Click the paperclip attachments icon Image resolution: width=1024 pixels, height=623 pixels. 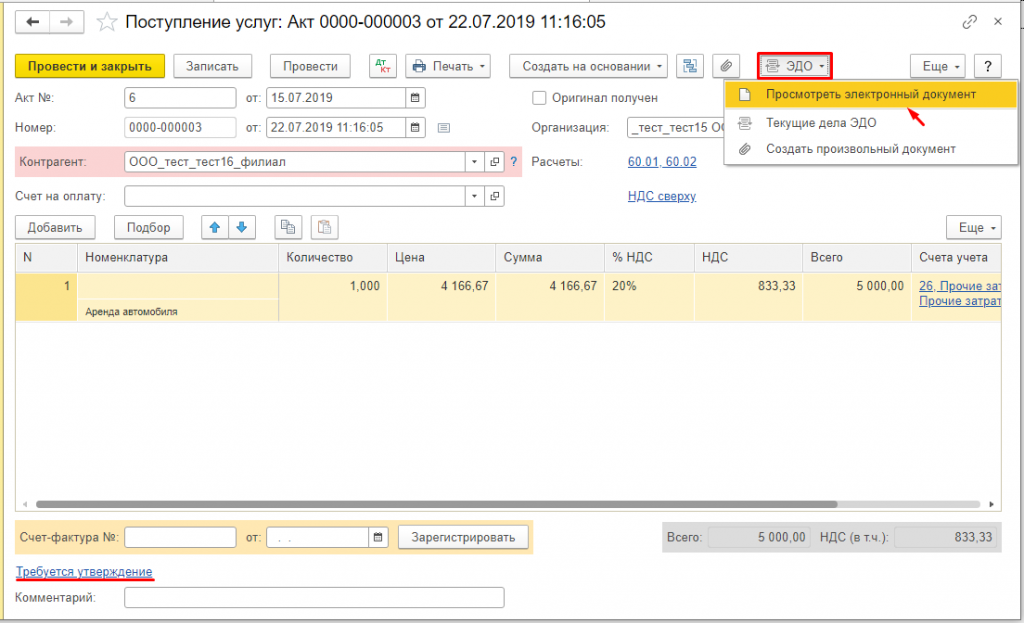point(728,66)
